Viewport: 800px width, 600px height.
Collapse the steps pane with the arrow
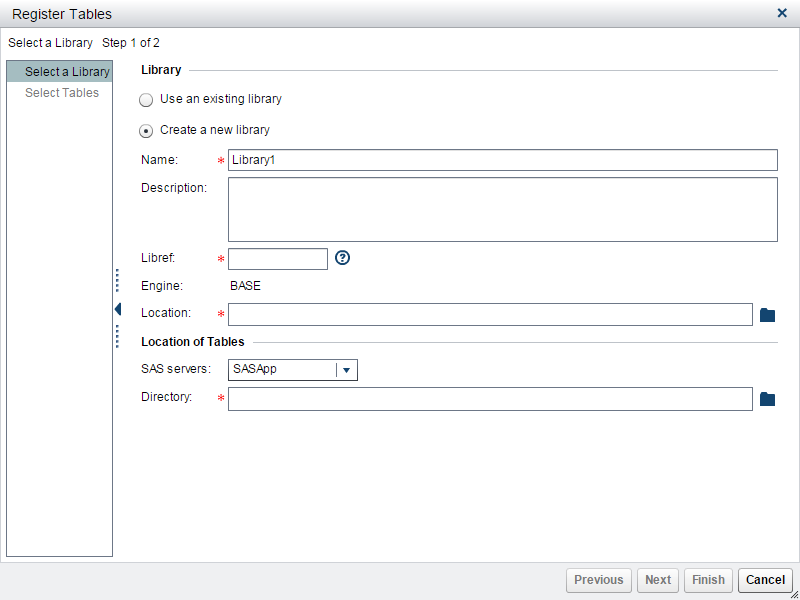click(x=118, y=309)
